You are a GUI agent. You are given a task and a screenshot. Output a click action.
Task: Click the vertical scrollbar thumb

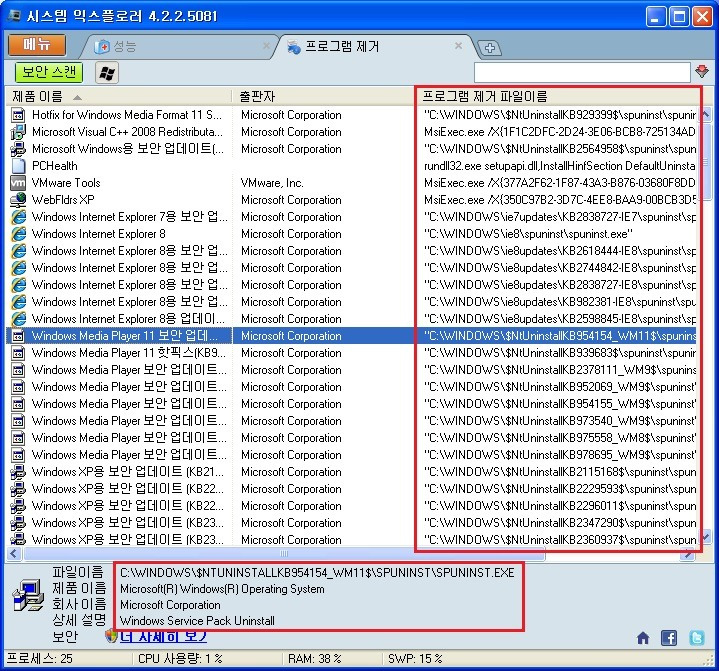coord(705,161)
